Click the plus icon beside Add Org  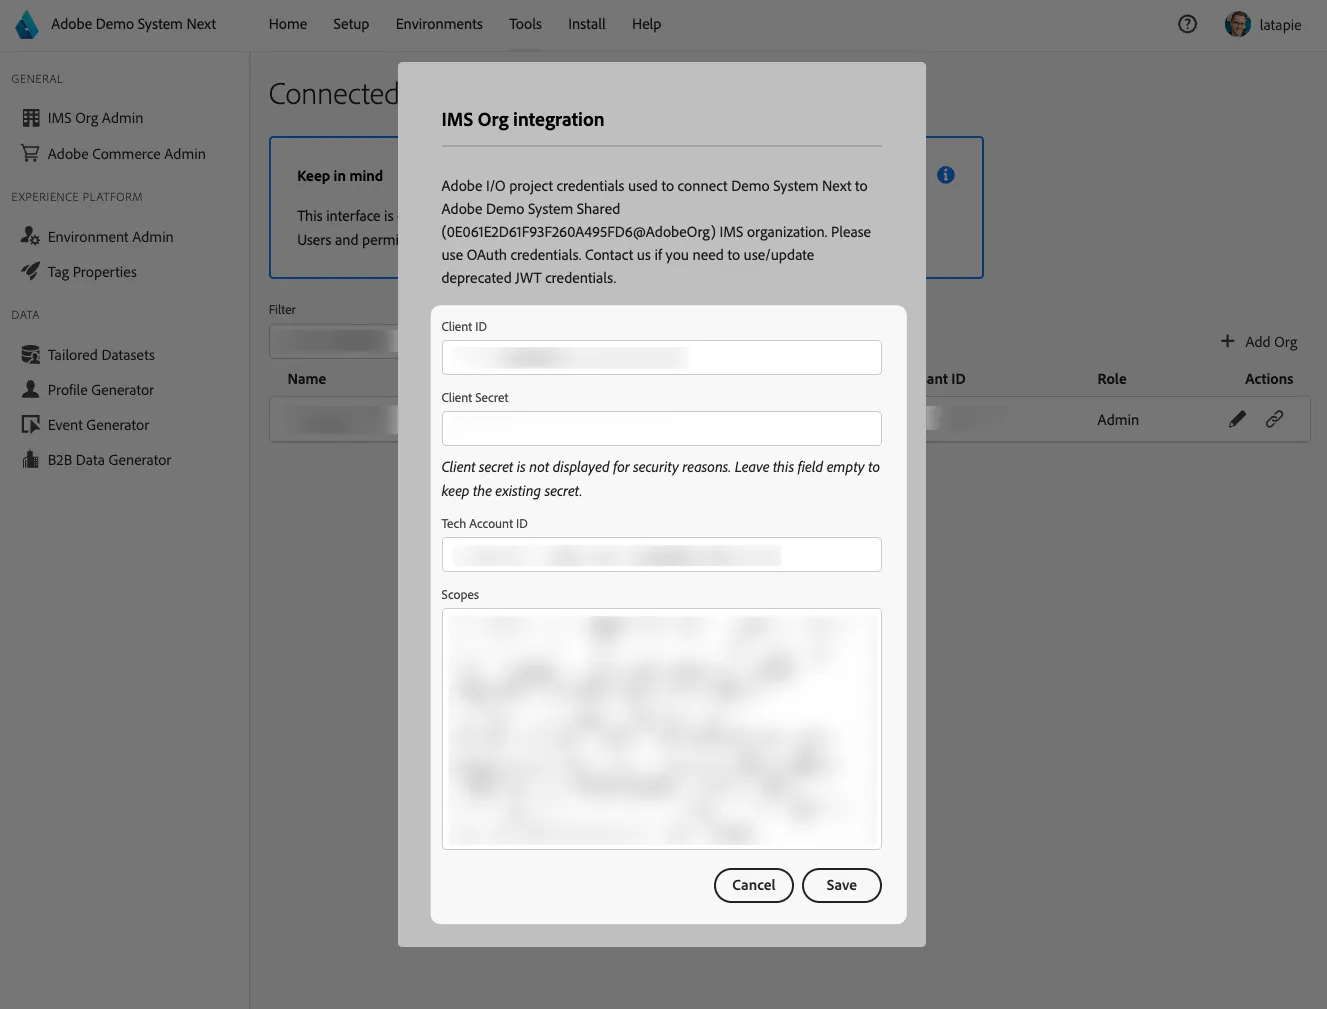point(1227,341)
